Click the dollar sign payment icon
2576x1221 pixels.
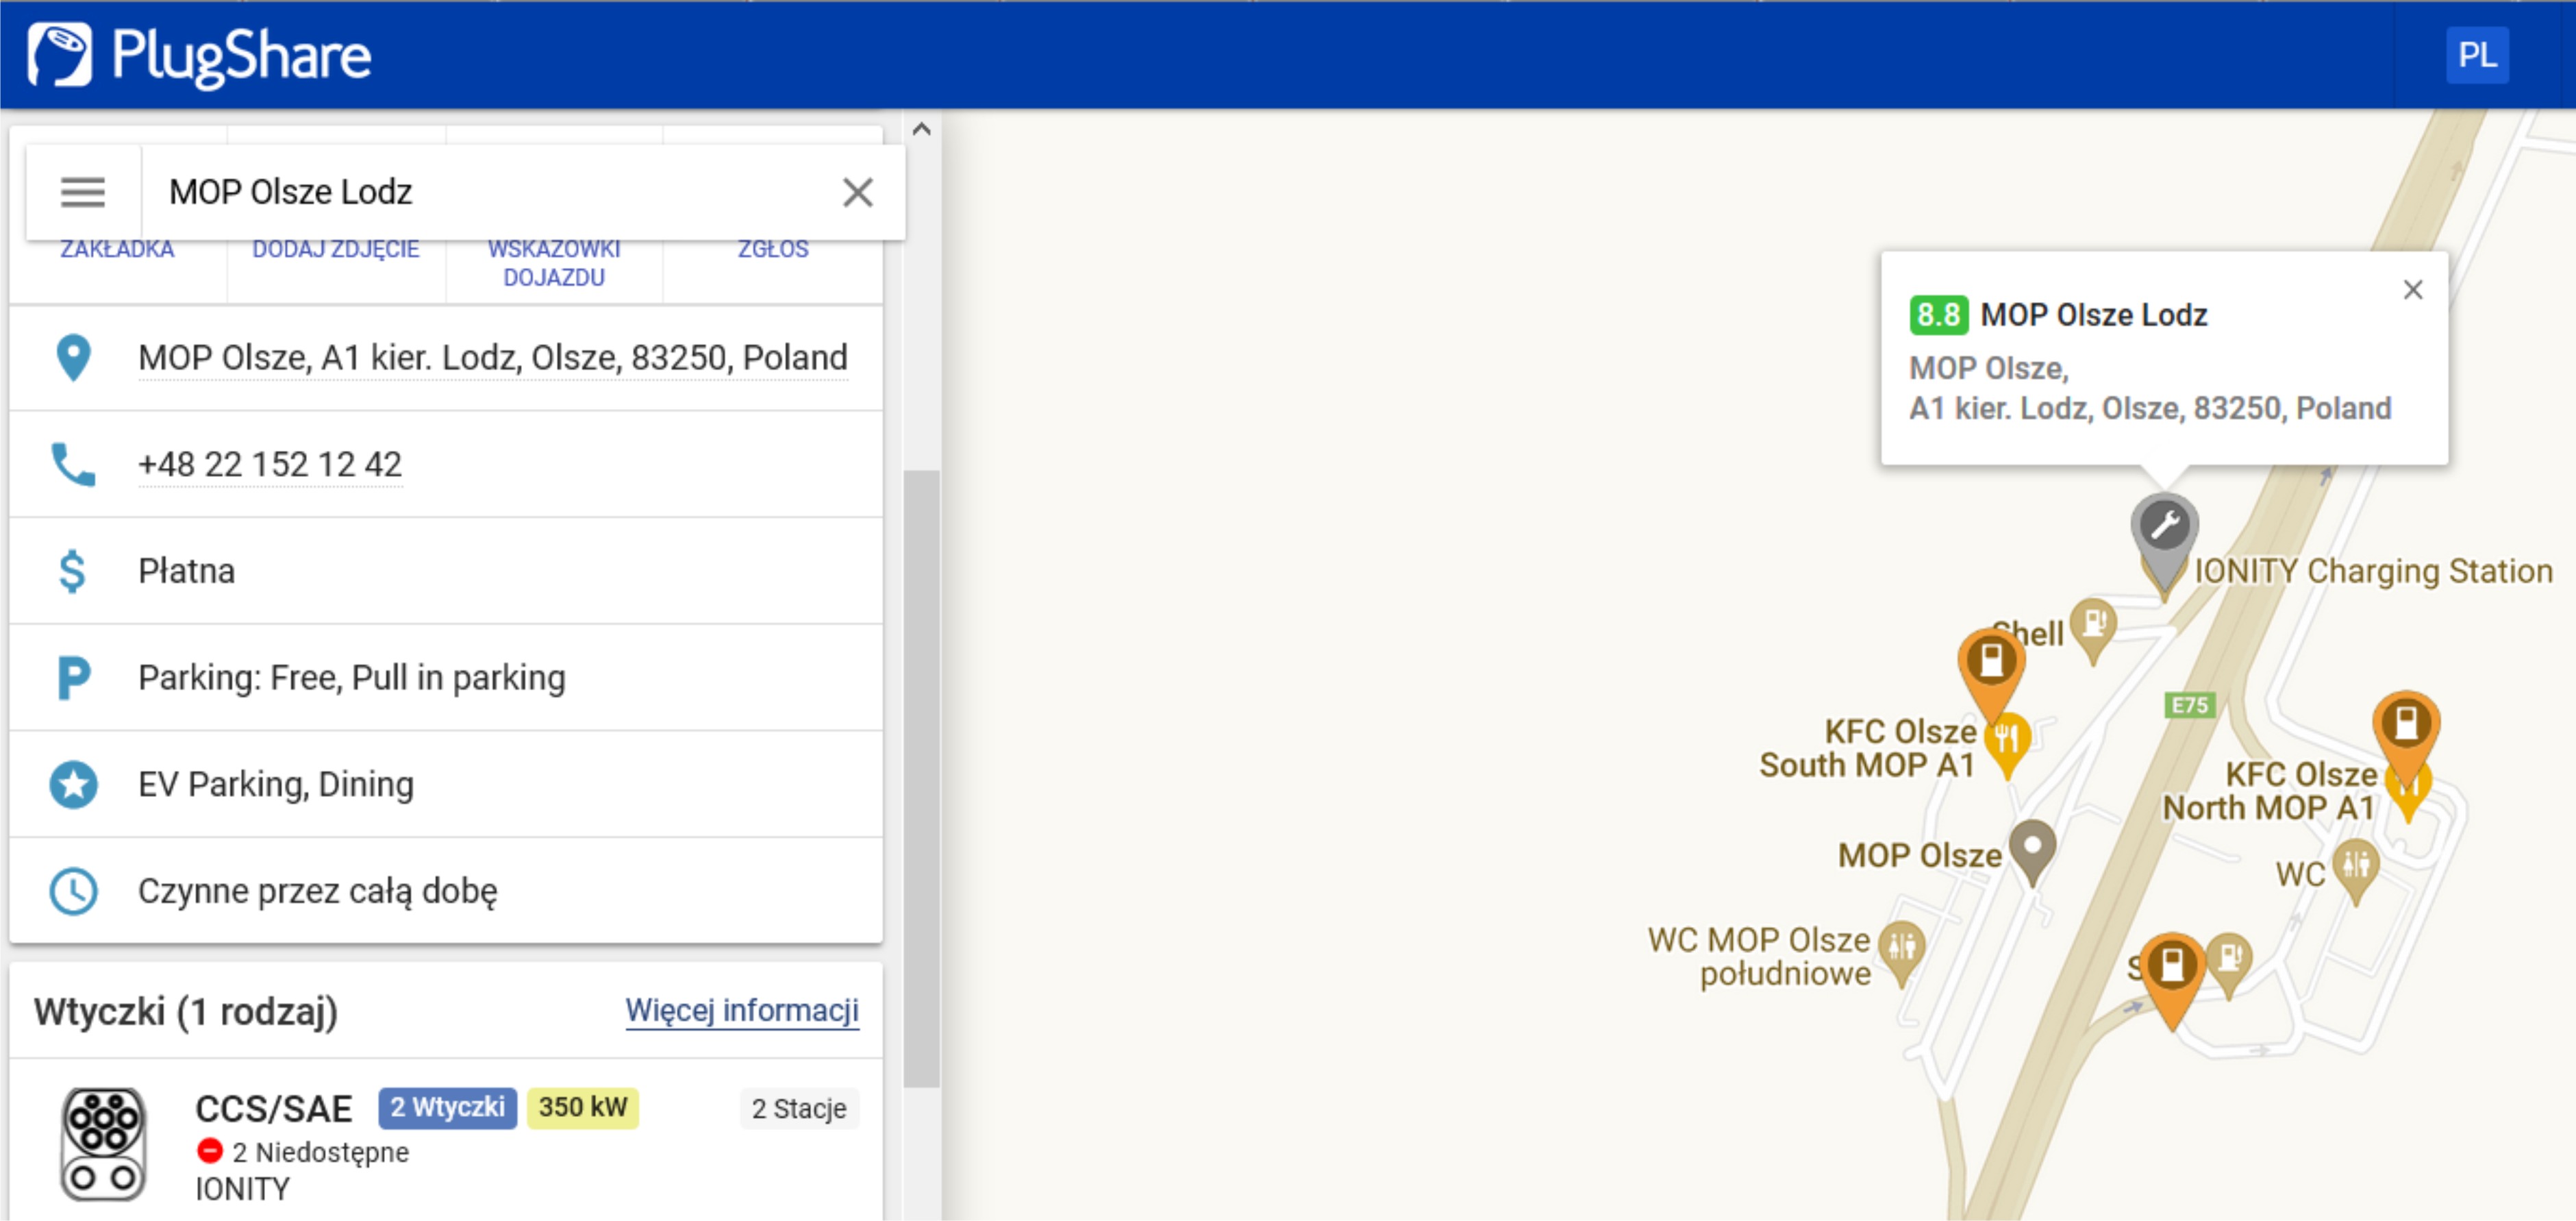[x=72, y=572]
